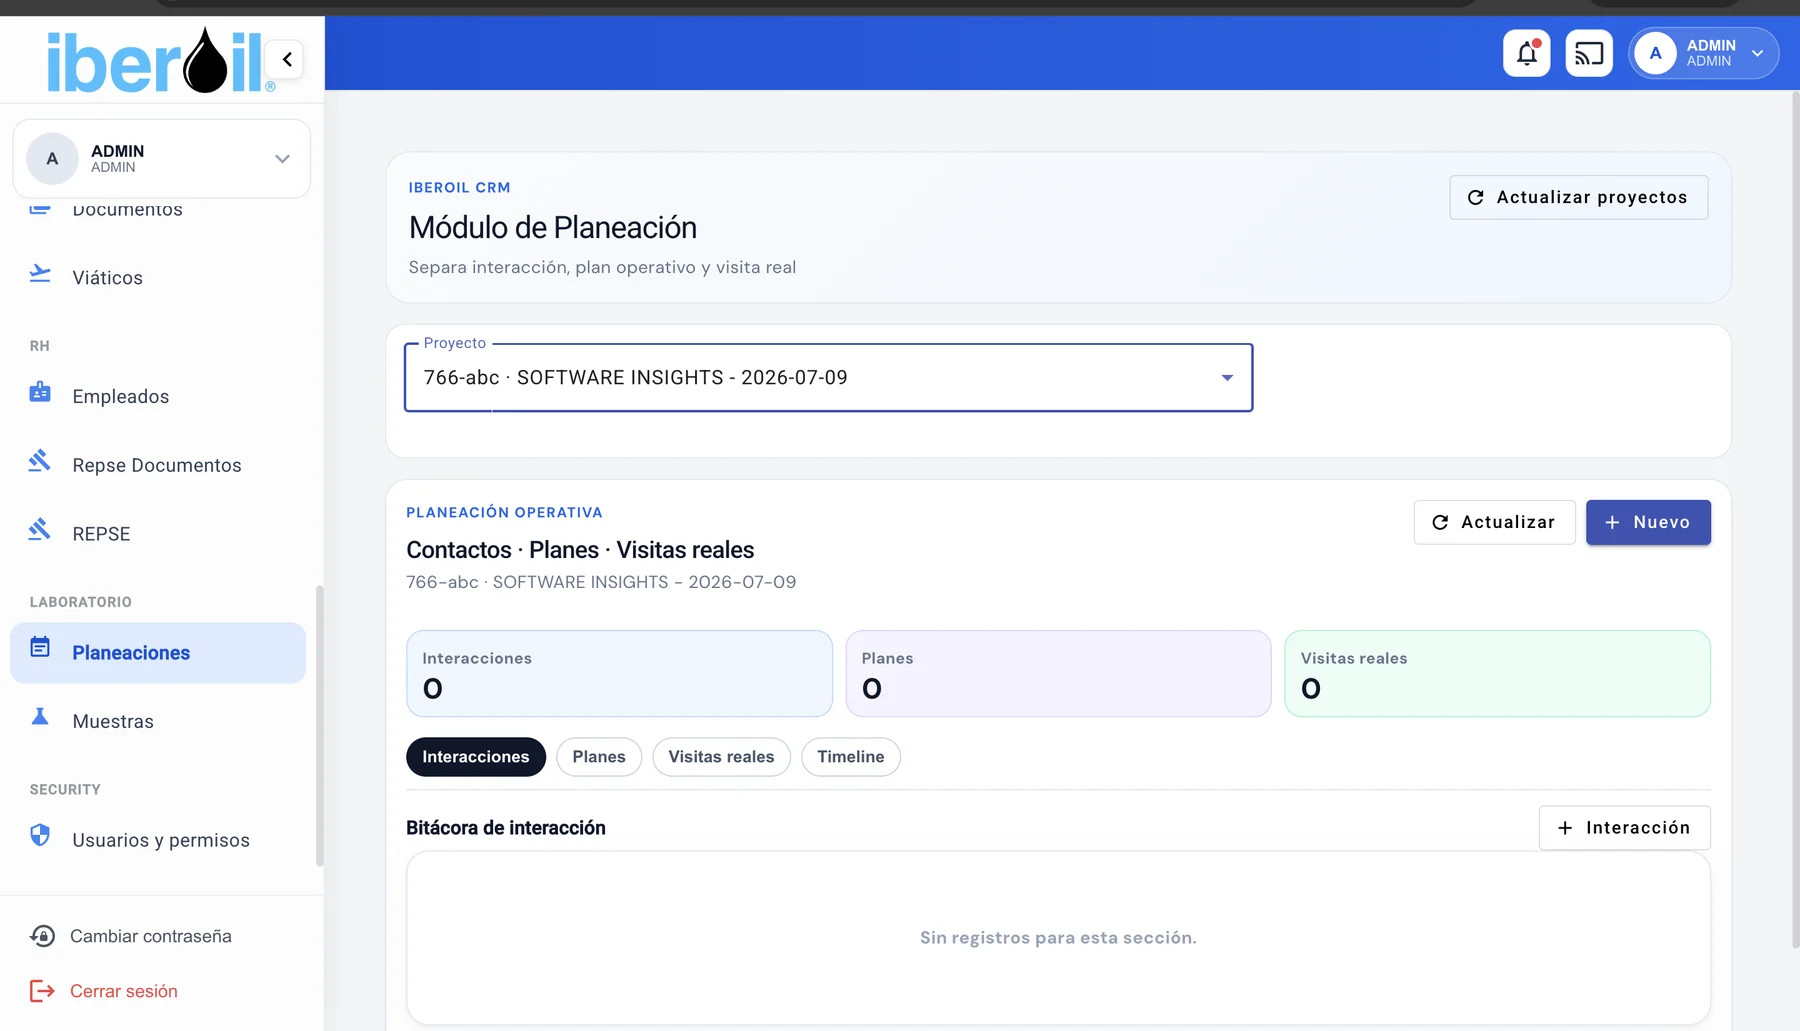The width and height of the screenshot is (1800, 1031).
Task: Click the Visitas reales counter card
Action: [x=1497, y=673]
